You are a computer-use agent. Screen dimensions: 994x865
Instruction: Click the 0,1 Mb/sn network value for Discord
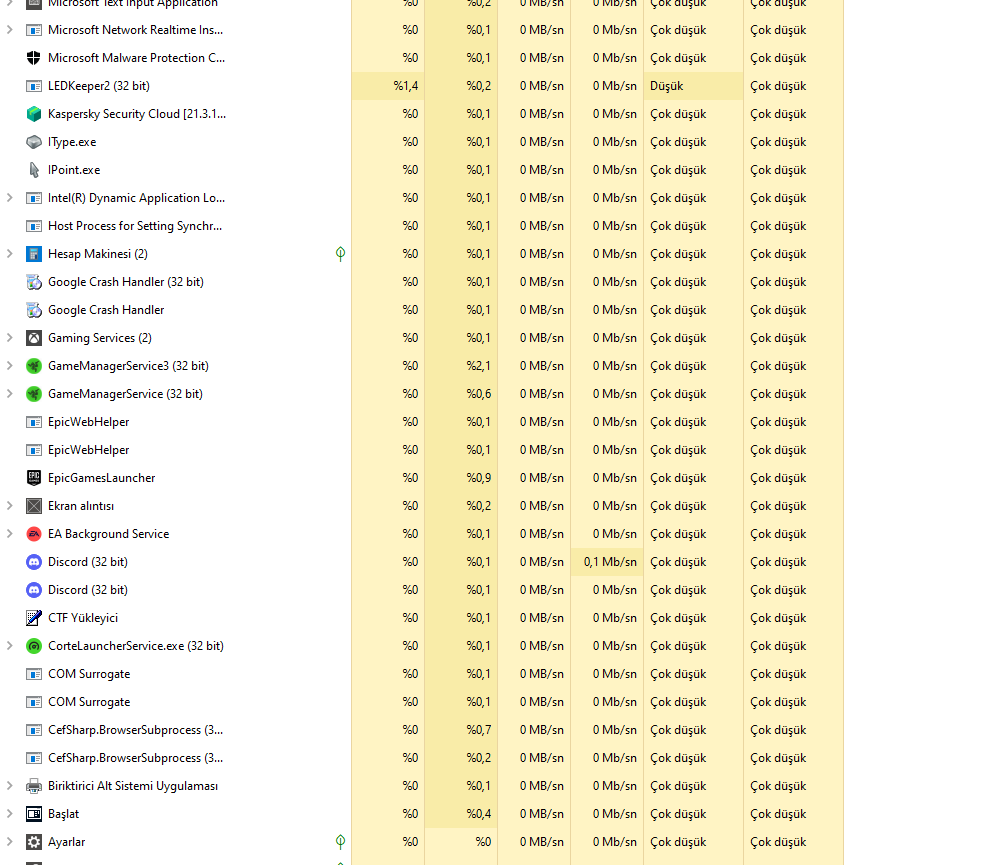click(x=610, y=562)
